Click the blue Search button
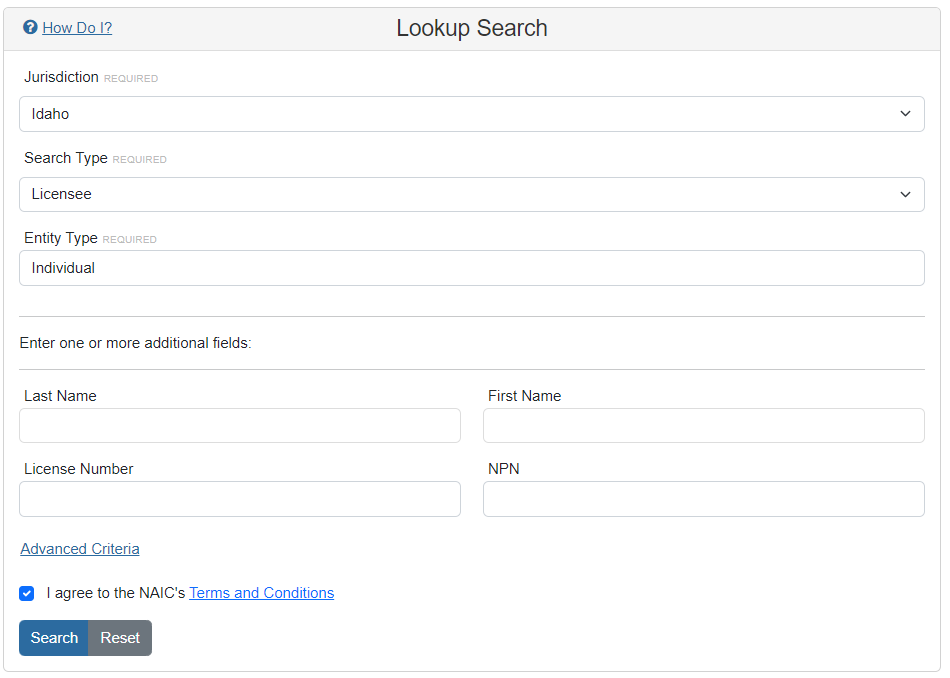This screenshot has height=678, width=950. (54, 638)
